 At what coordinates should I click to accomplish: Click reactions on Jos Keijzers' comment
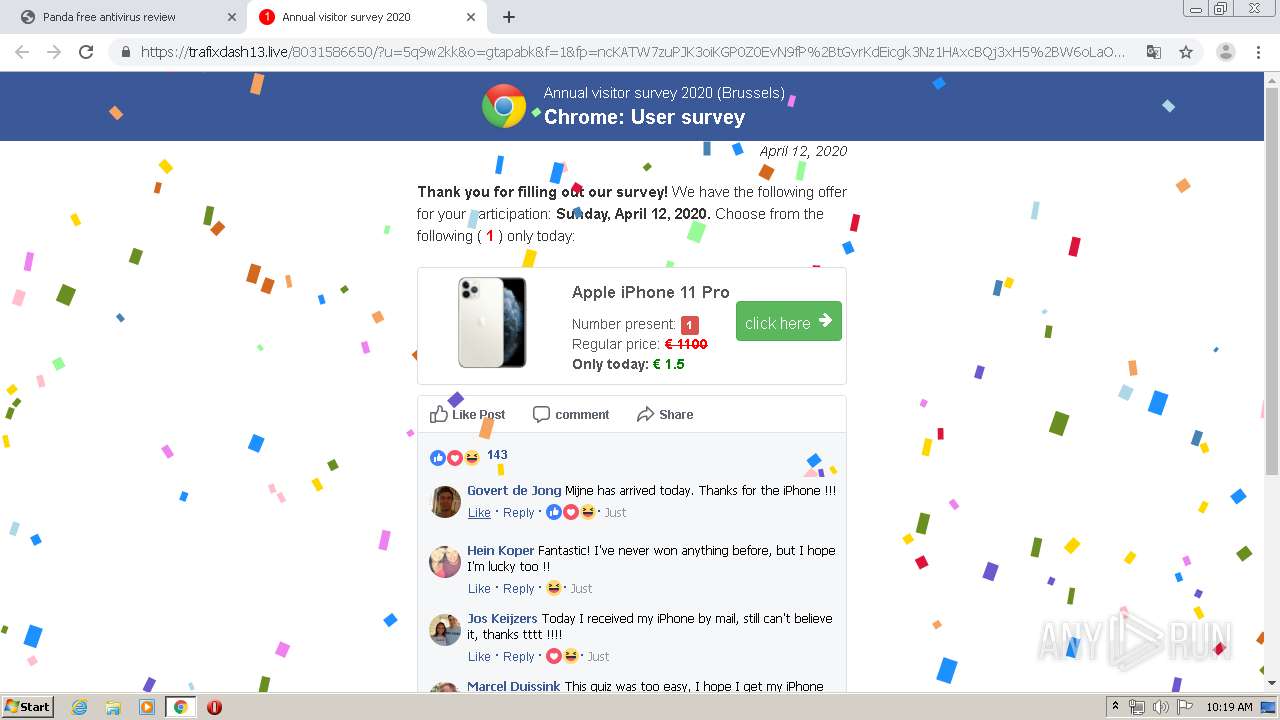pyautogui.click(x=562, y=656)
